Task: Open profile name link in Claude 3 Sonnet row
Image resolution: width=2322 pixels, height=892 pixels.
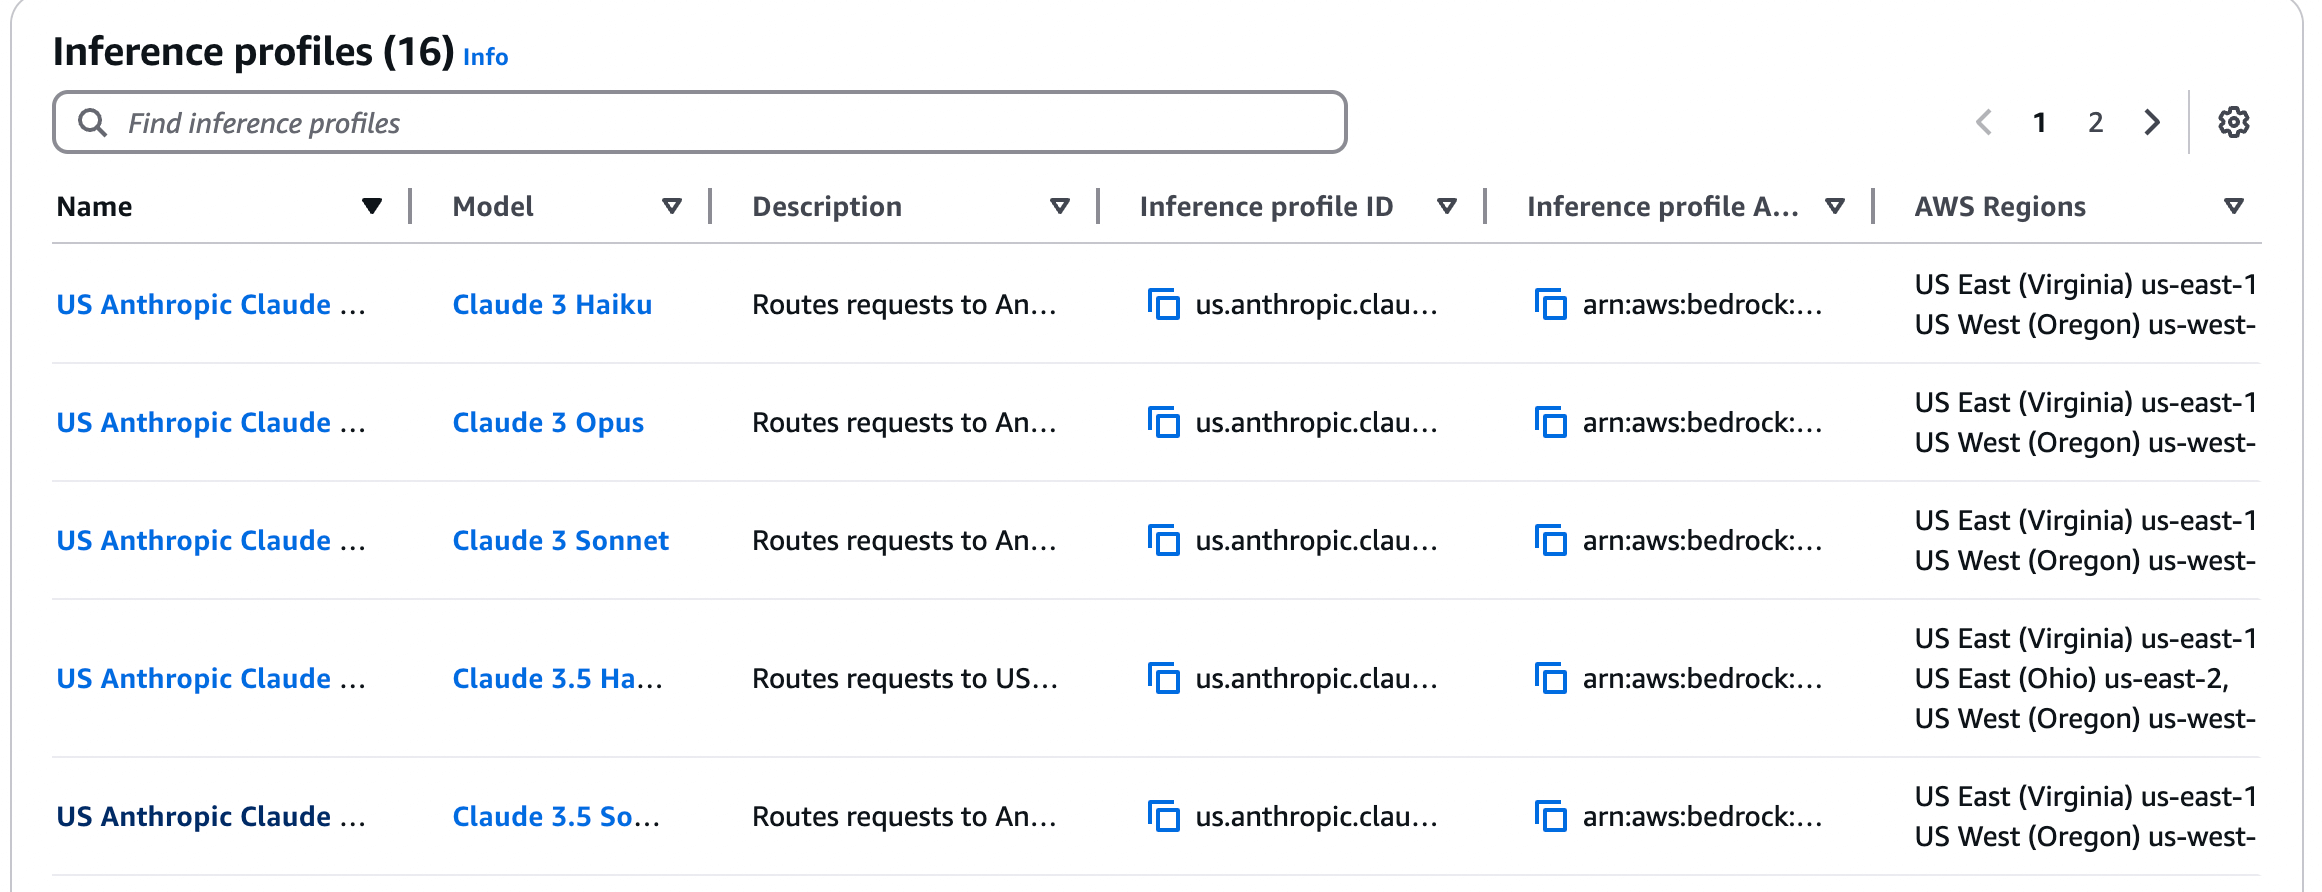Action: (x=211, y=540)
